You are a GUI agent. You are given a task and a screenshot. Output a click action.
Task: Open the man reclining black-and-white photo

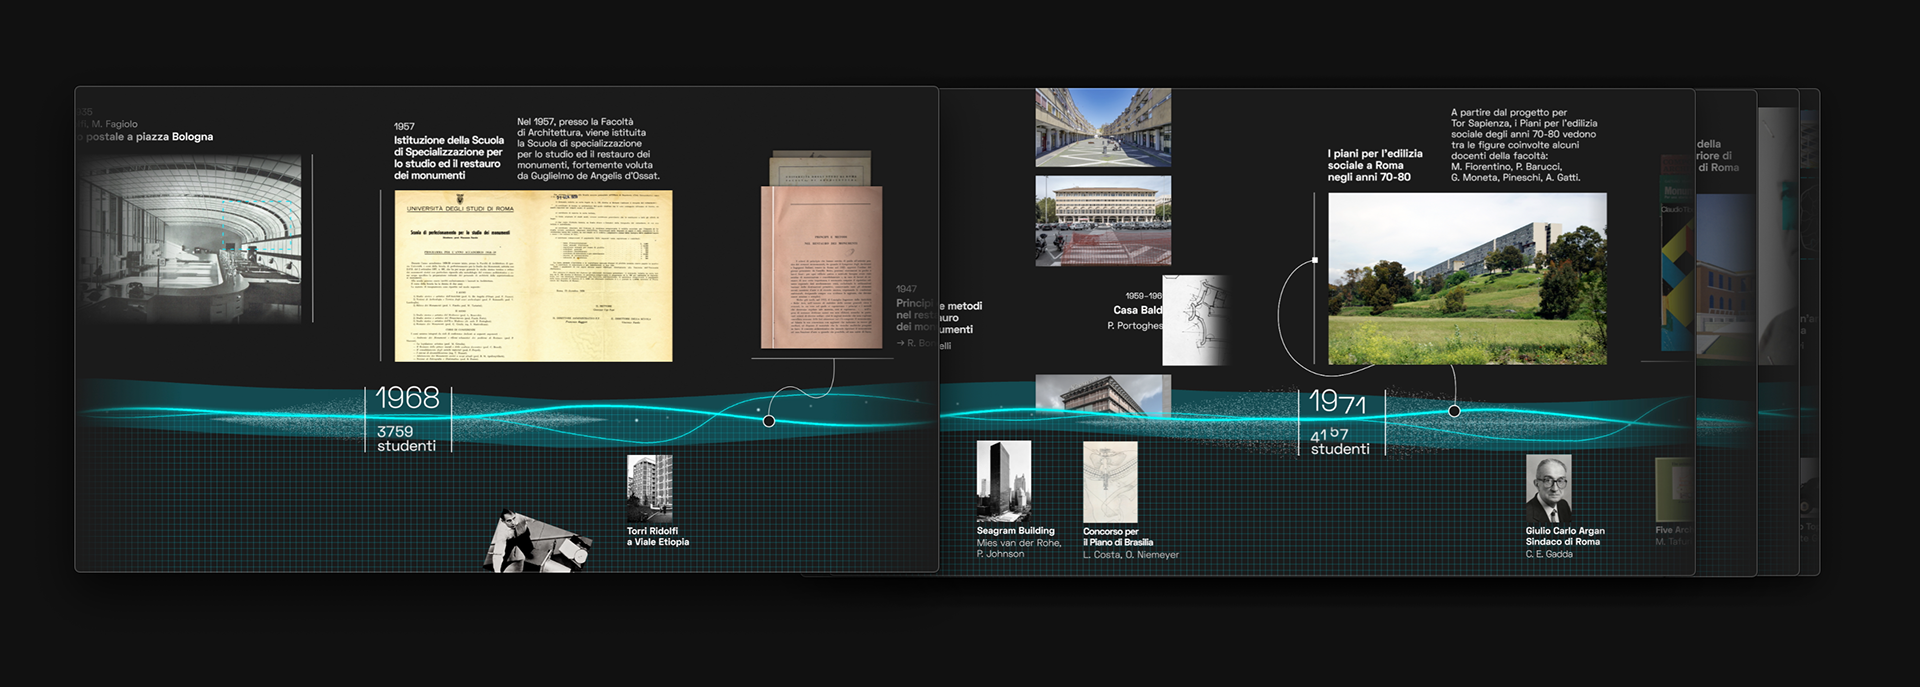(x=537, y=541)
